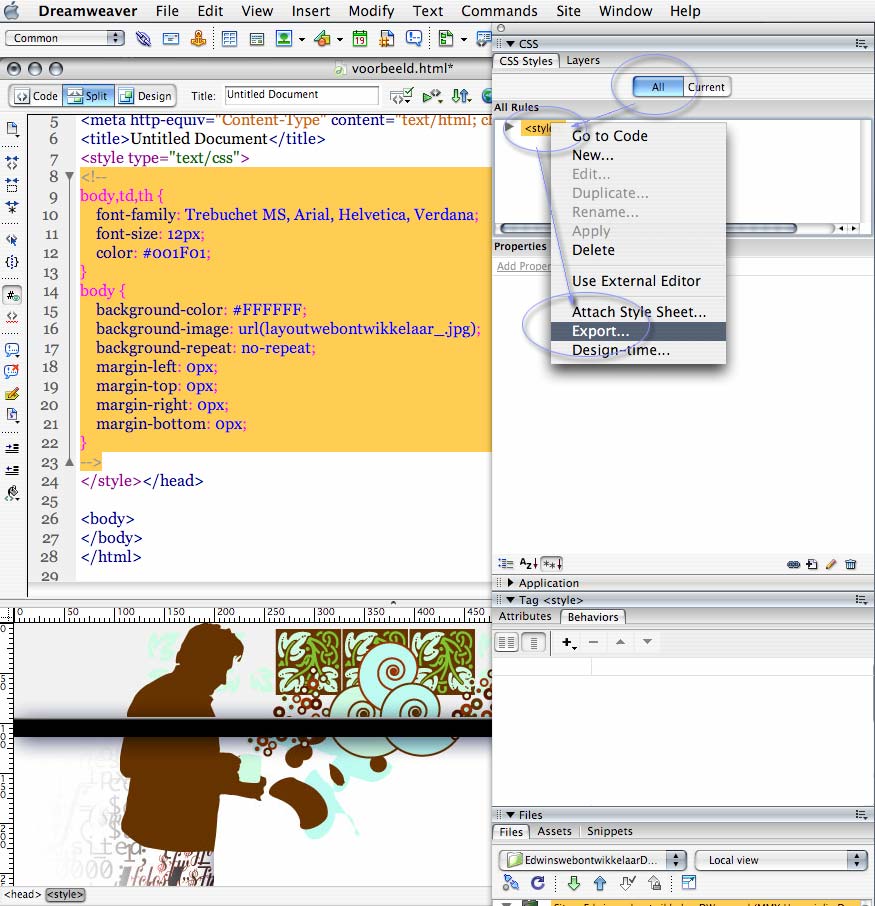Image resolution: width=875 pixels, height=906 pixels.
Task: Click the blue Put Files arrow
Action: tap(600, 883)
